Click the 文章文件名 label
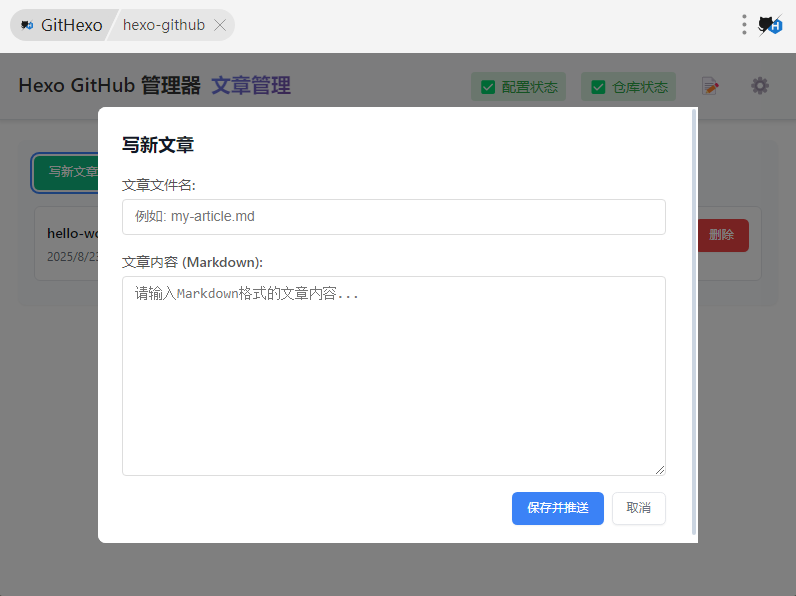 pyautogui.click(x=158, y=185)
